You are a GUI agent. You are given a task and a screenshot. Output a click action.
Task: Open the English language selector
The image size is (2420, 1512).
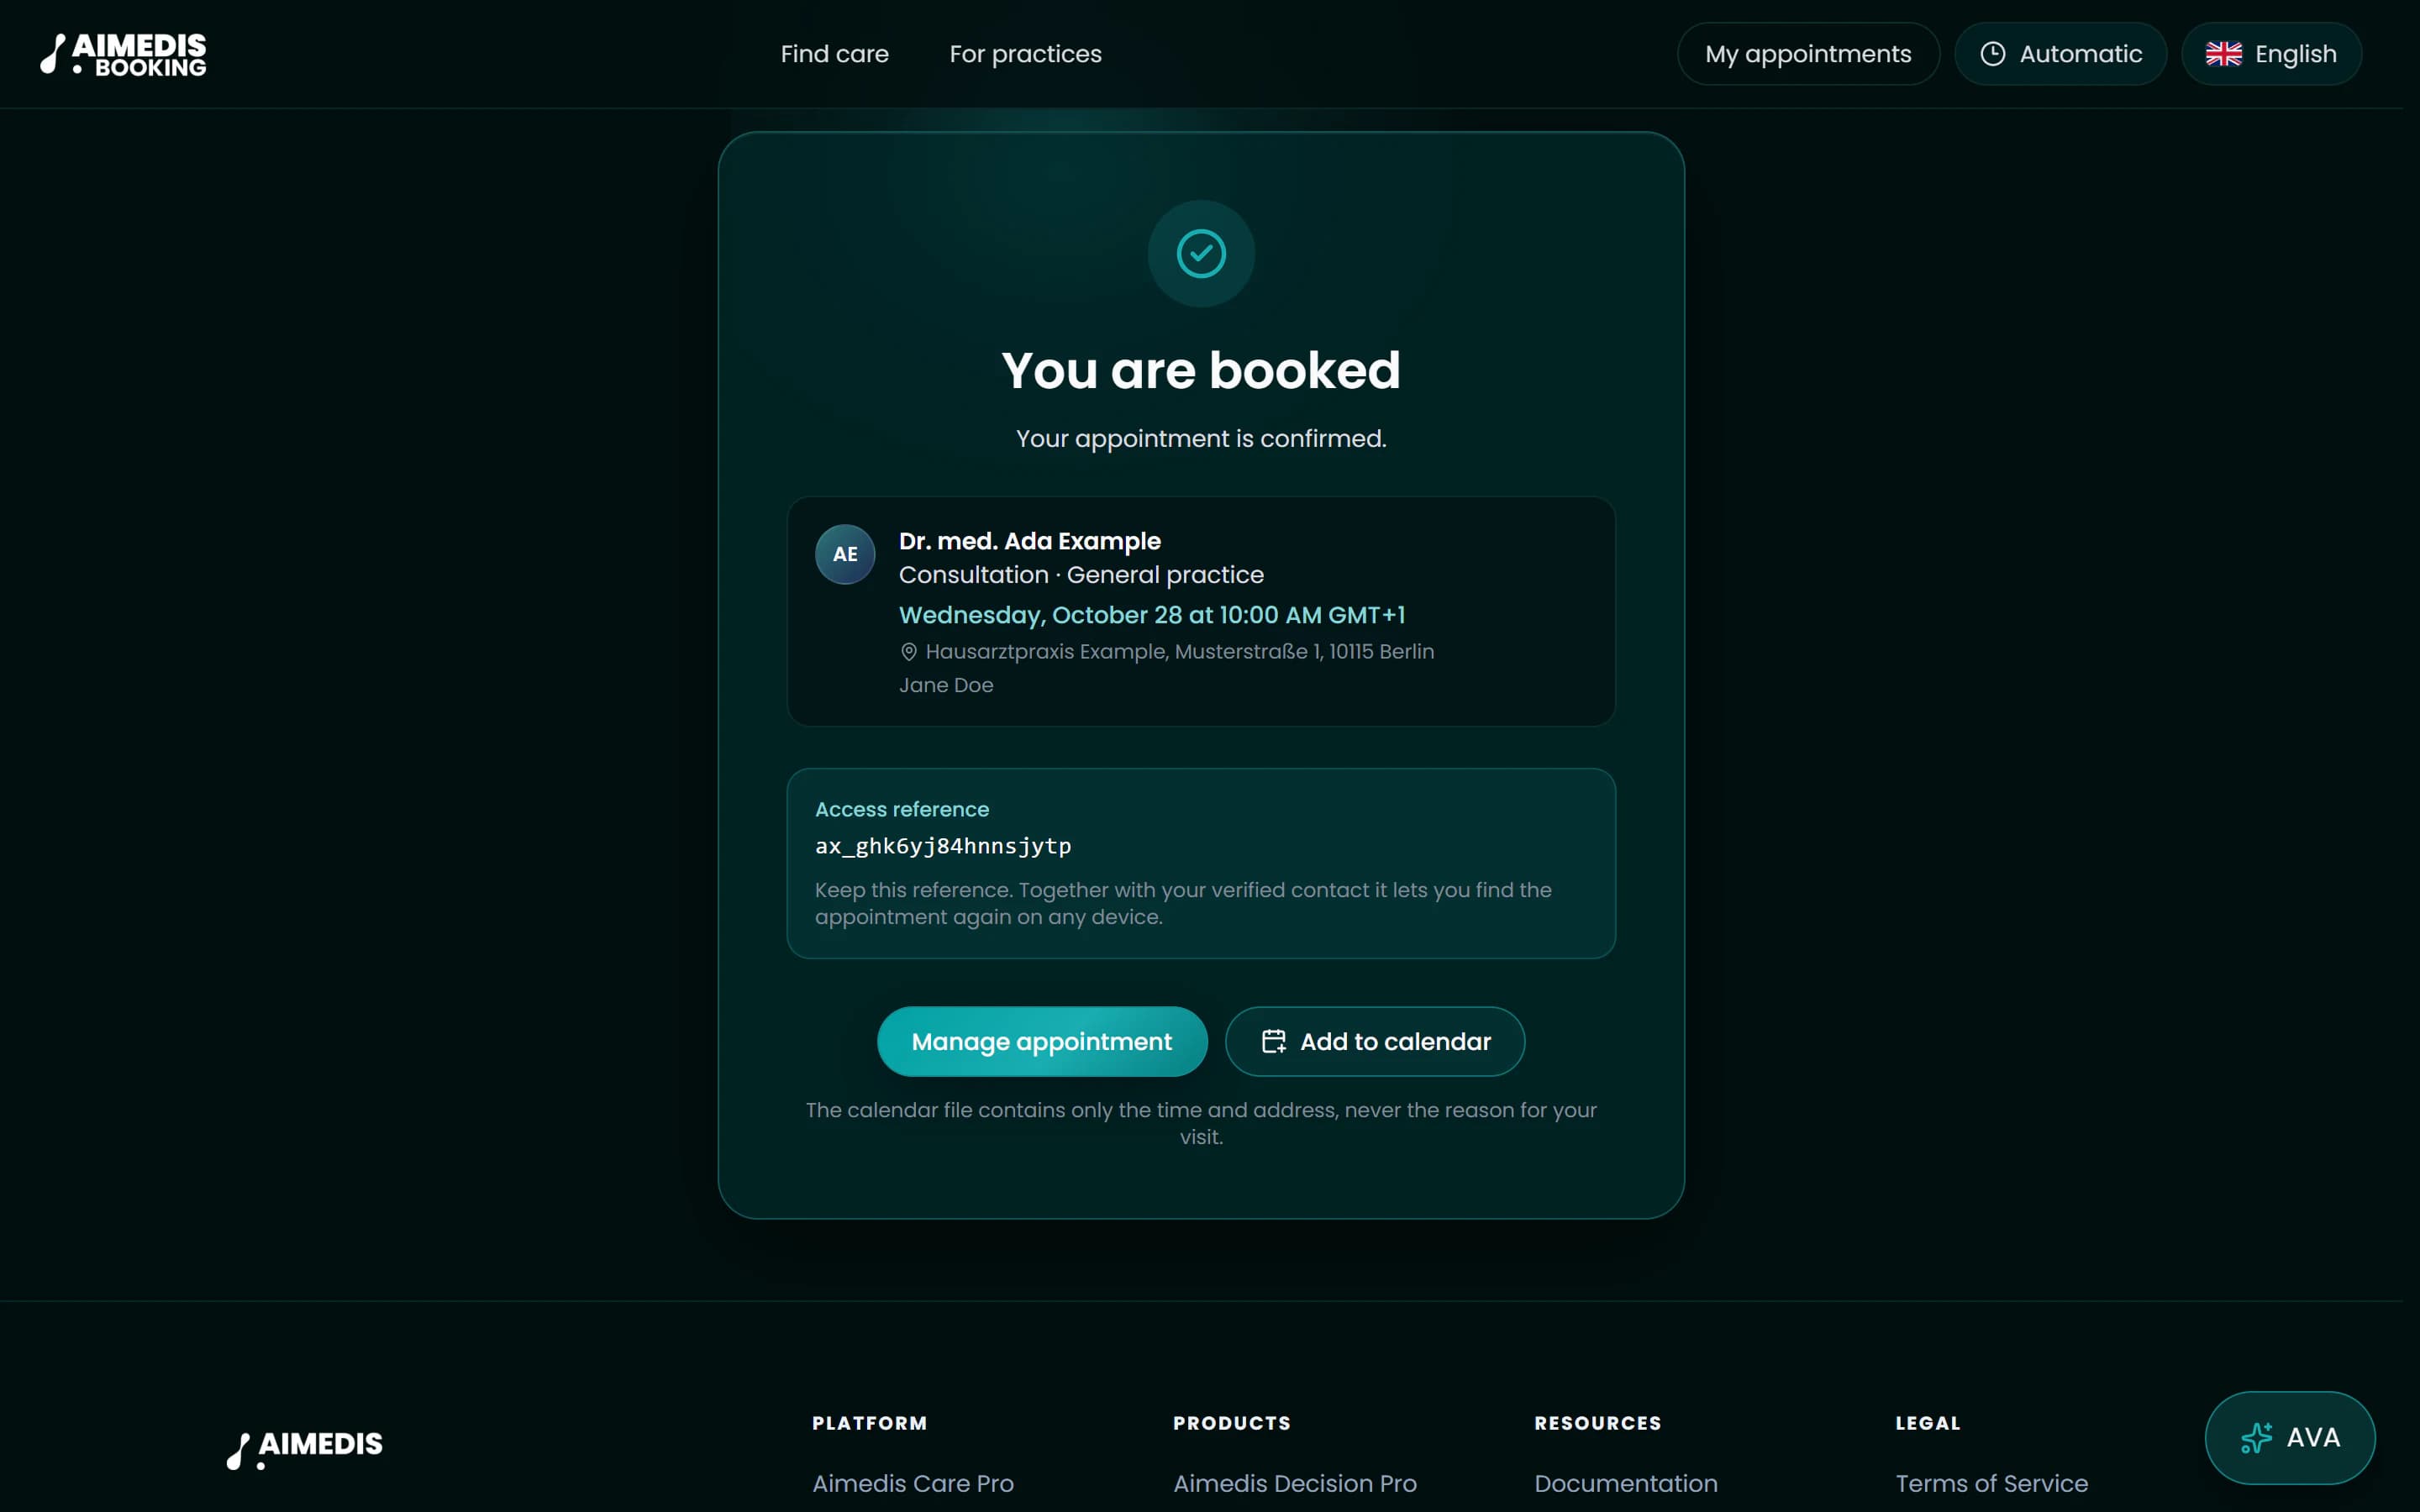click(2271, 54)
